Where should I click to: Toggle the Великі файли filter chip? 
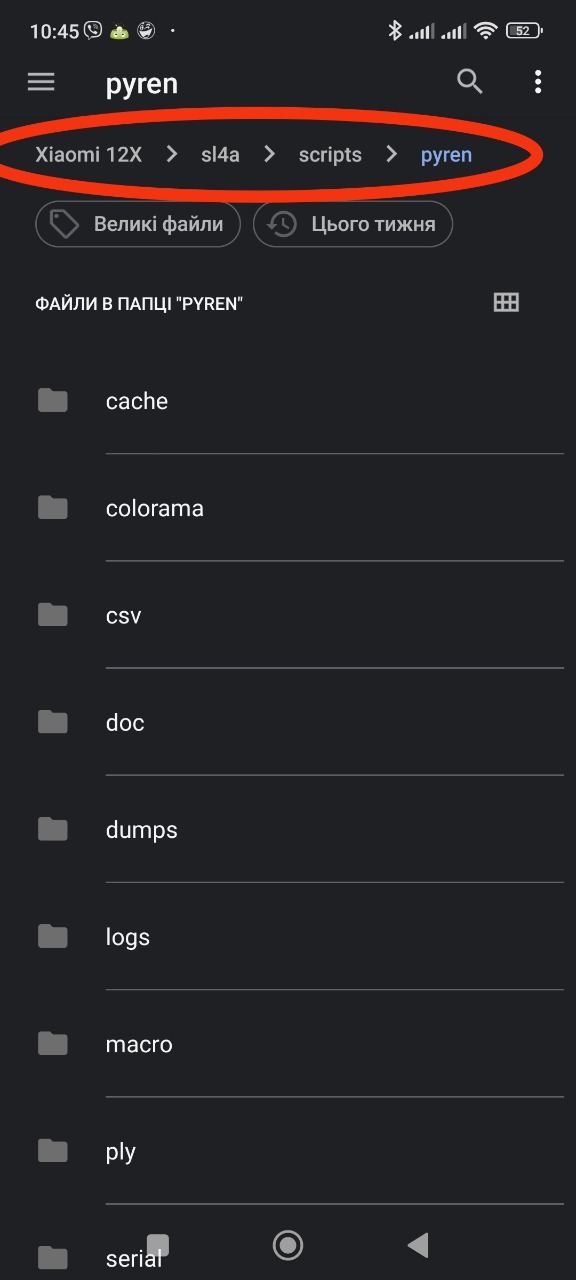tap(138, 224)
